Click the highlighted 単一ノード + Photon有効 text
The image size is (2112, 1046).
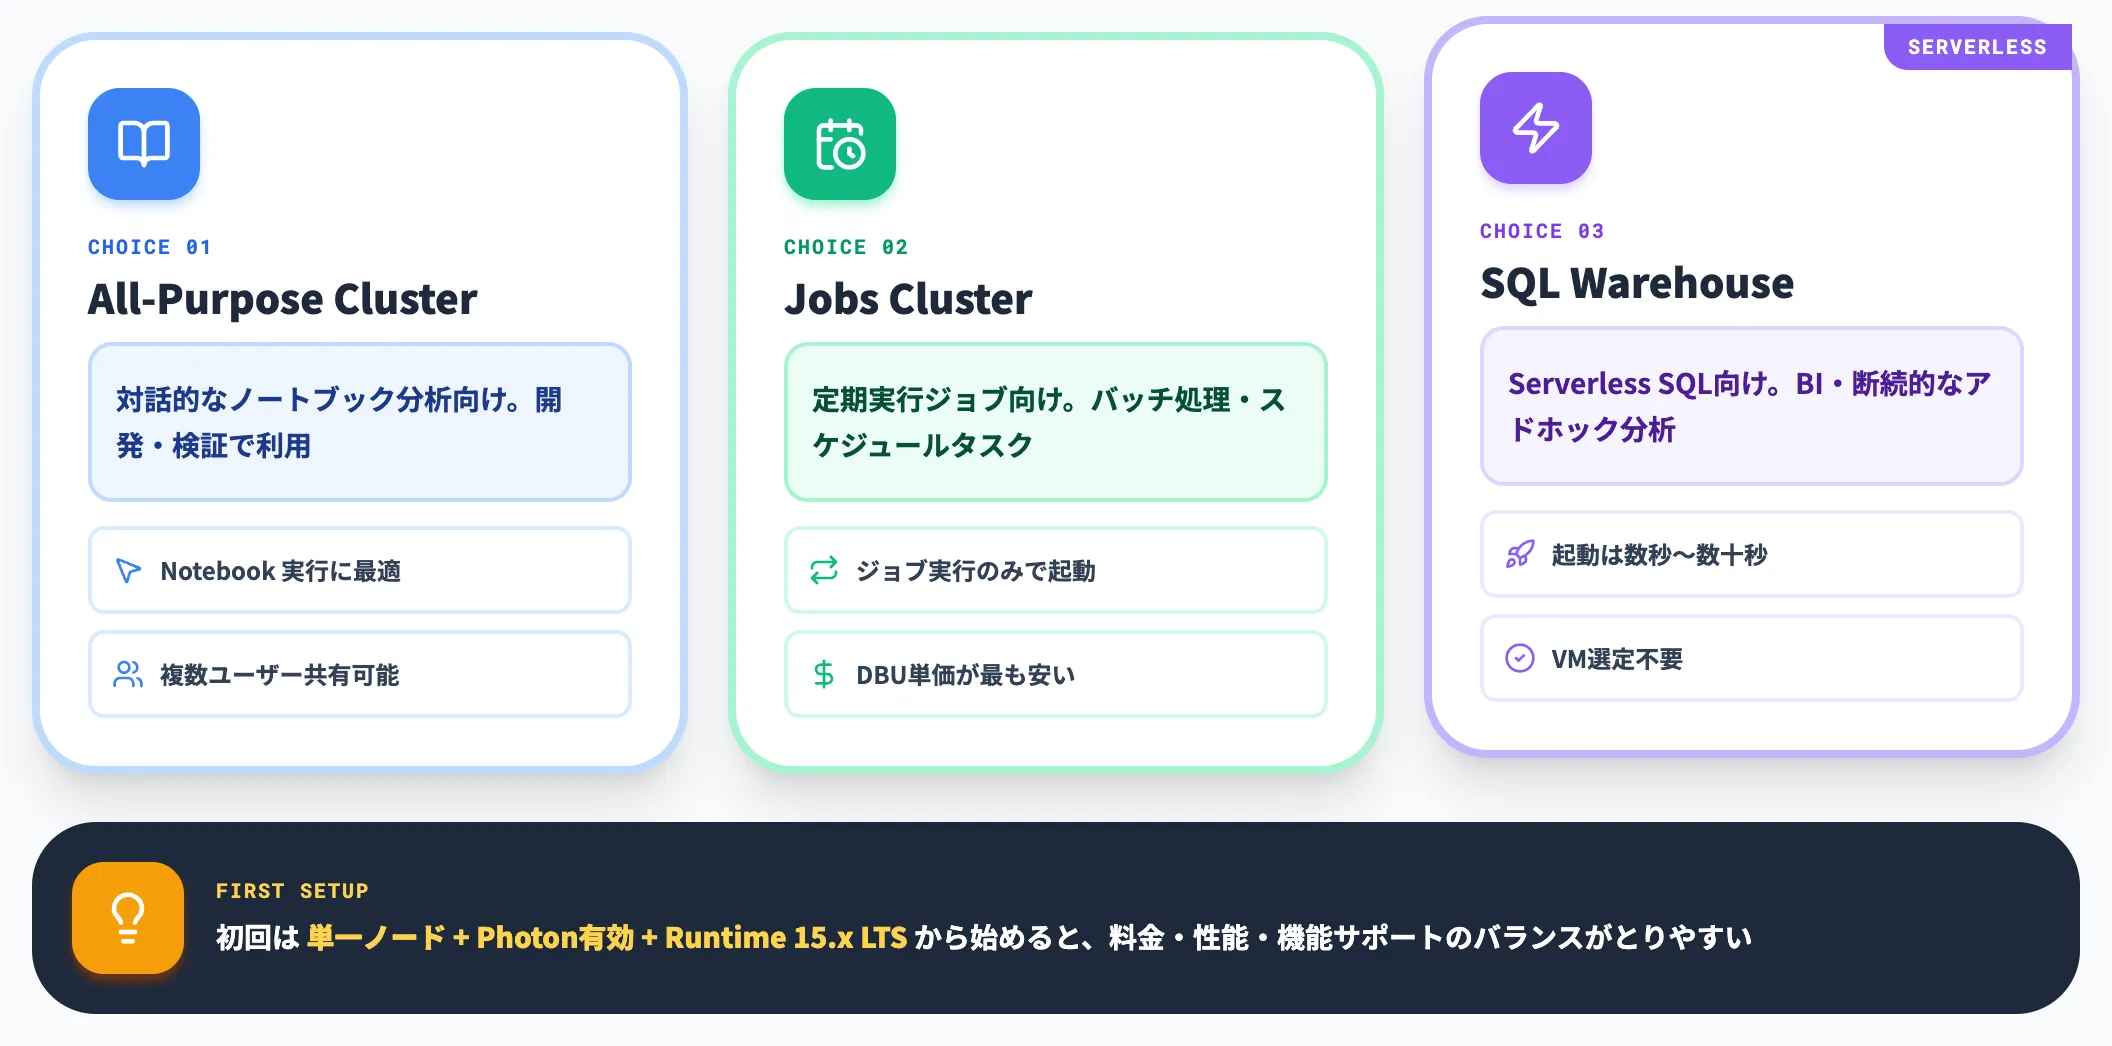tap(471, 937)
